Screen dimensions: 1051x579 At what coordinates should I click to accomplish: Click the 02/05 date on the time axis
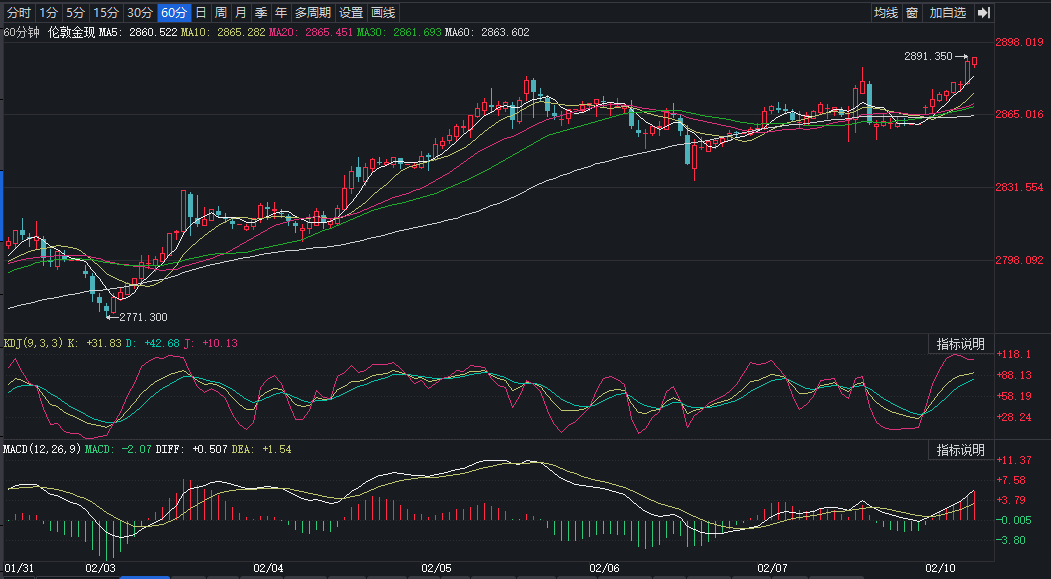[x=436, y=568]
